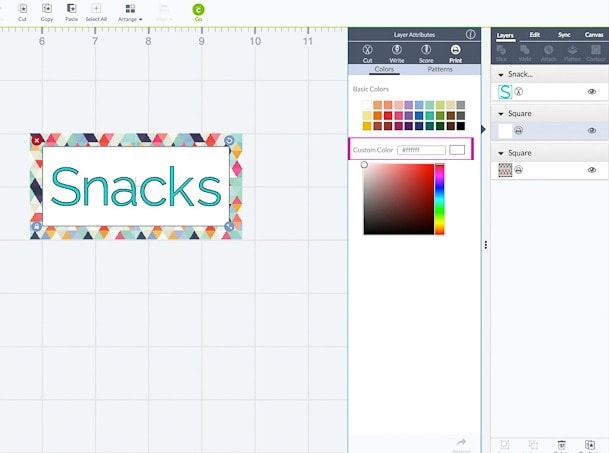This screenshot has height=453, width=609.
Task: Pick the teal basic color swatch in middle row
Action: pos(430,115)
